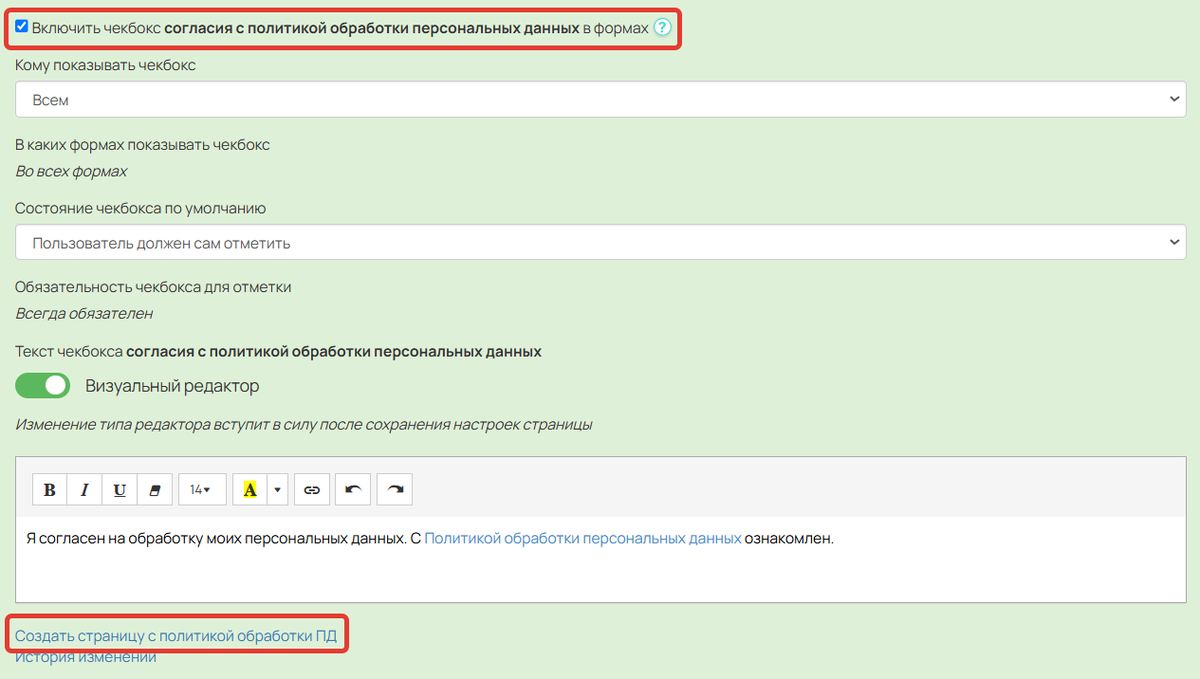Screen dimensions: 1200x679
Task: Open the Состояние чекбокса по умолчанию dropdown
Action: tap(601, 242)
